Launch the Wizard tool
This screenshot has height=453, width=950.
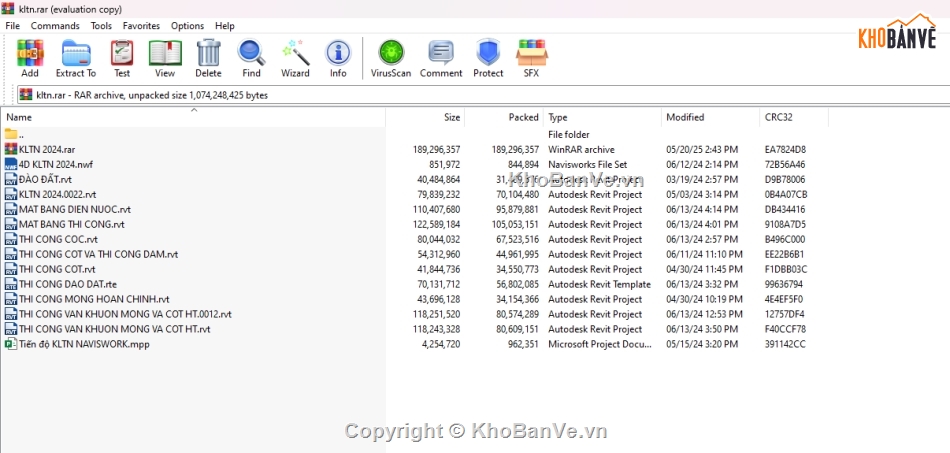point(295,53)
